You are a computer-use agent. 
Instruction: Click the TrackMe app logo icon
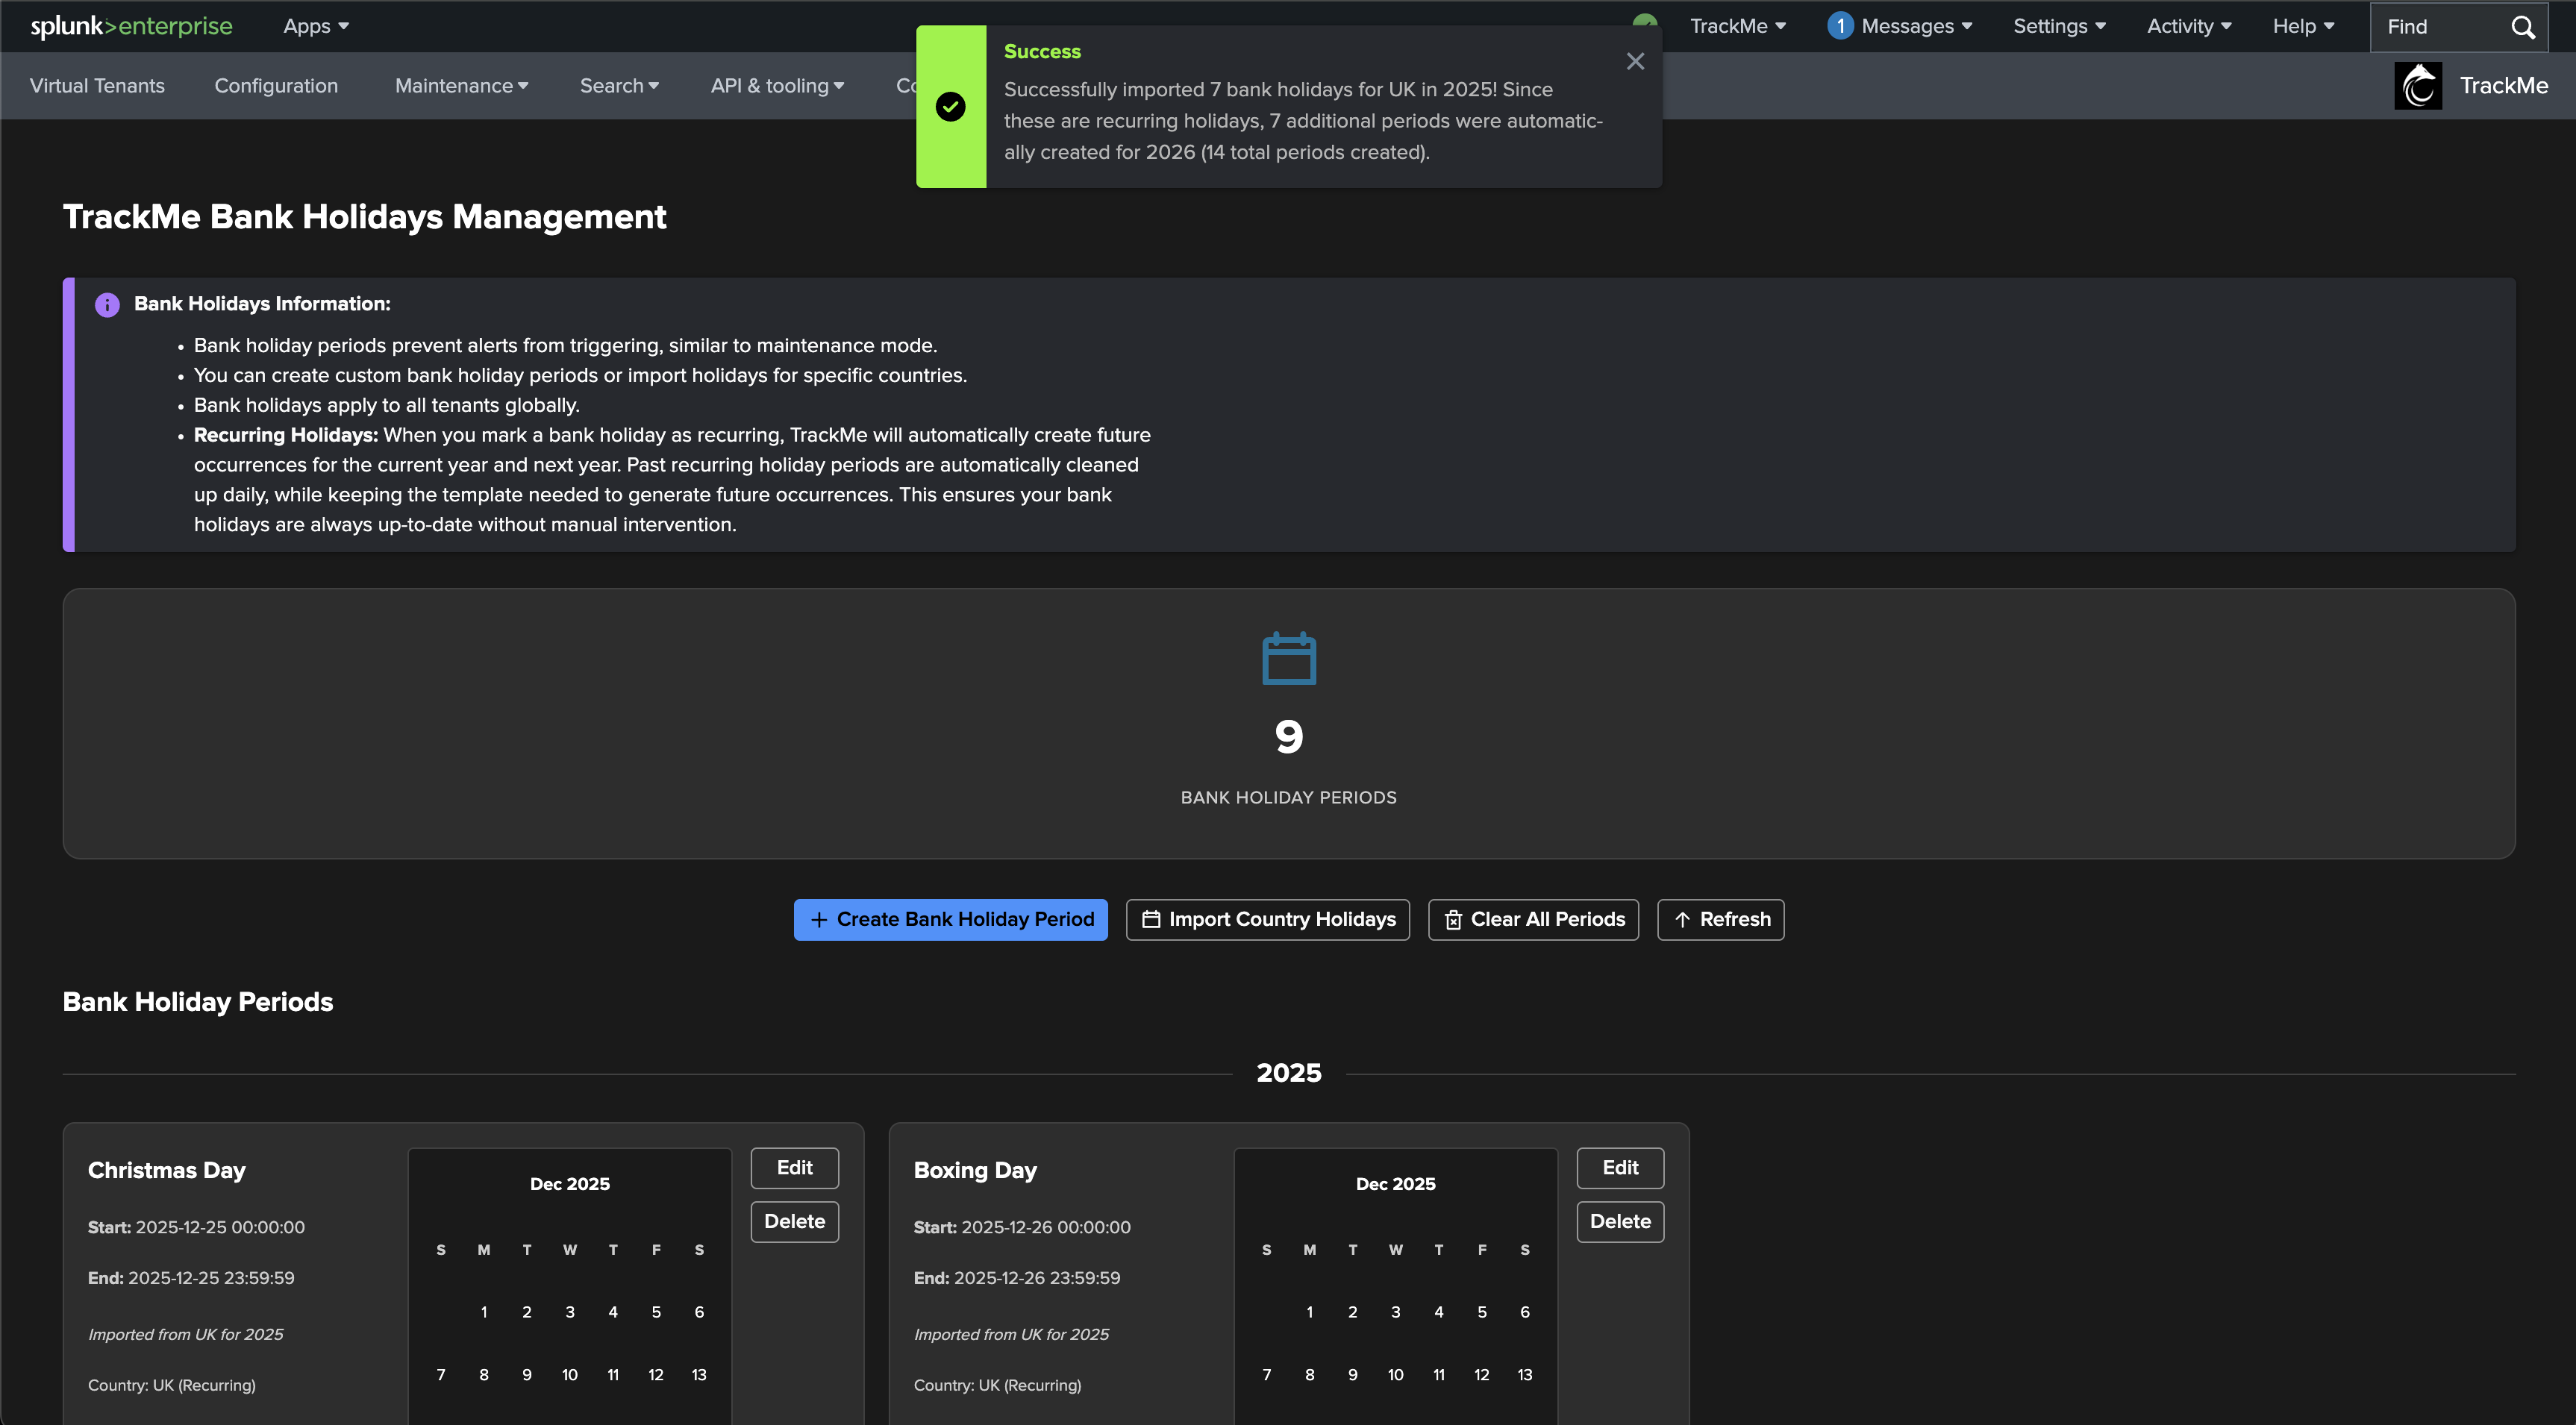pyautogui.click(x=2417, y=86)
